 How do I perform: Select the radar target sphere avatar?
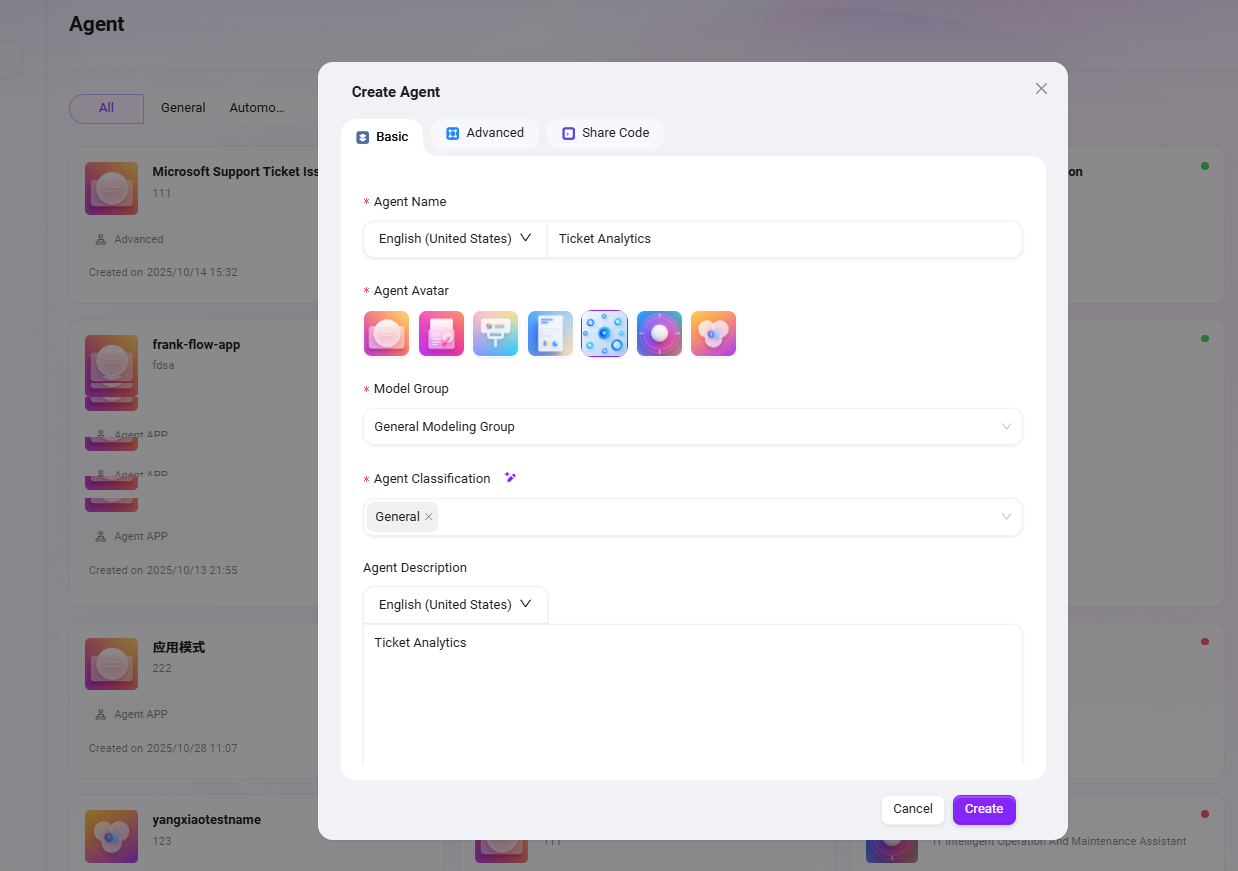tap(659, 334)
